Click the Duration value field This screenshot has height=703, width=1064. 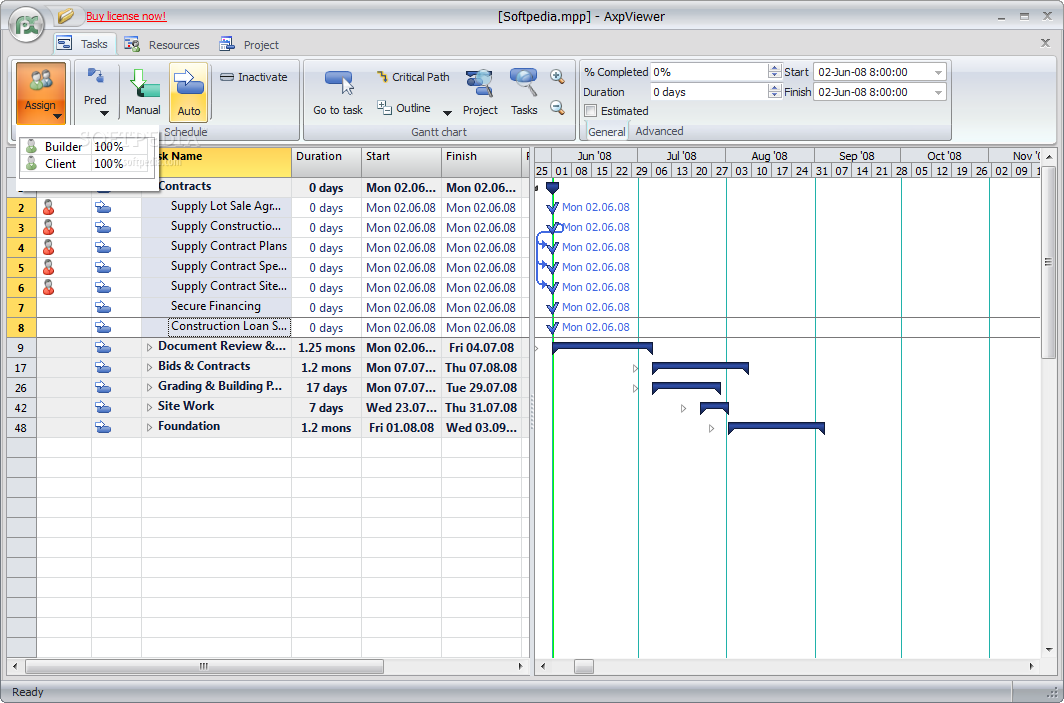708,92
